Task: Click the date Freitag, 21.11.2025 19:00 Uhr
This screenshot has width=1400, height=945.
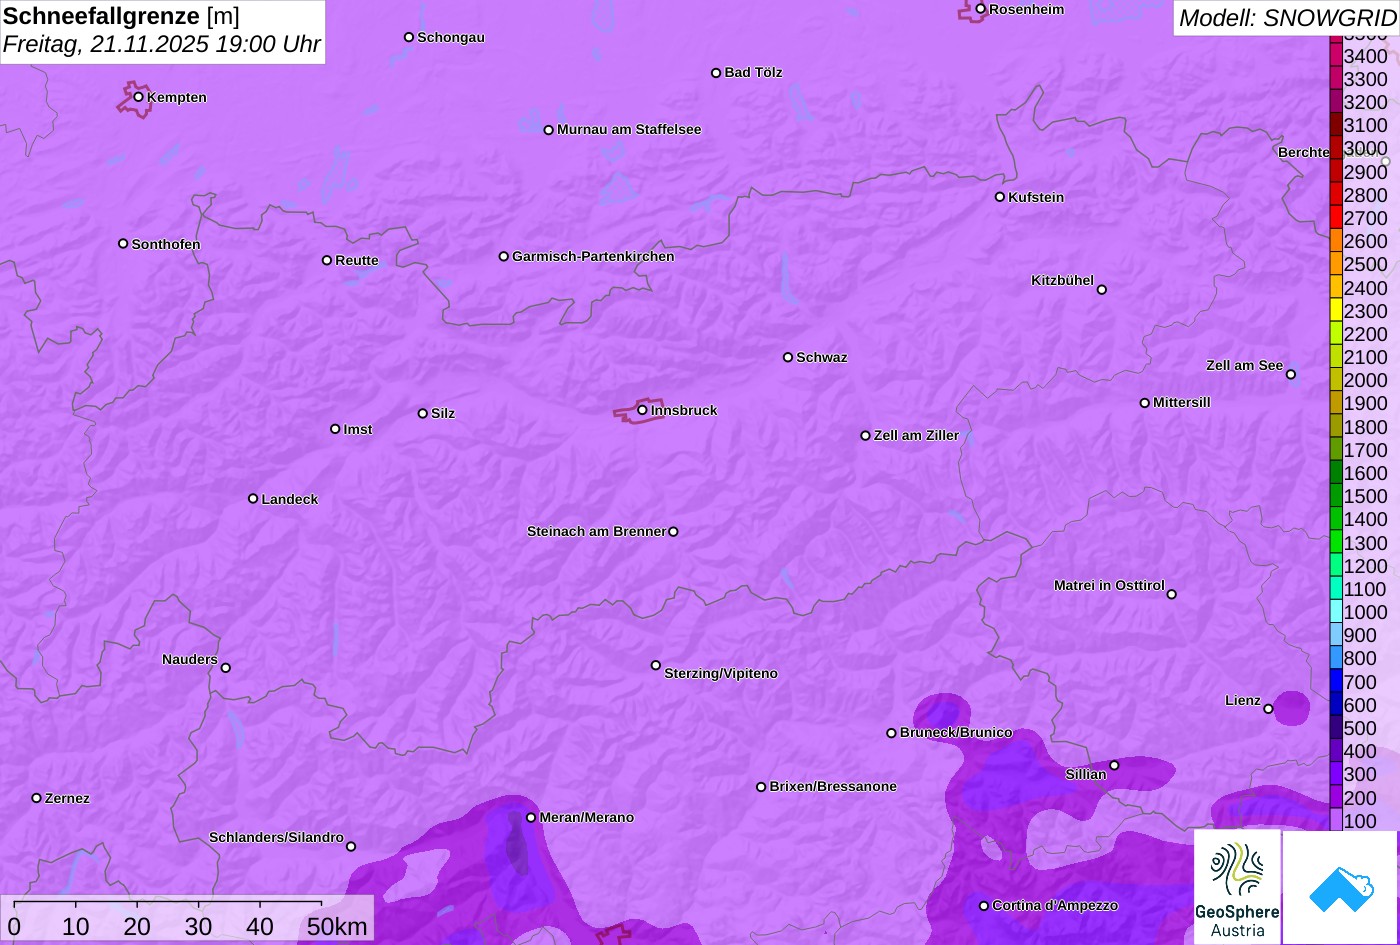Action: pos(162,45)
